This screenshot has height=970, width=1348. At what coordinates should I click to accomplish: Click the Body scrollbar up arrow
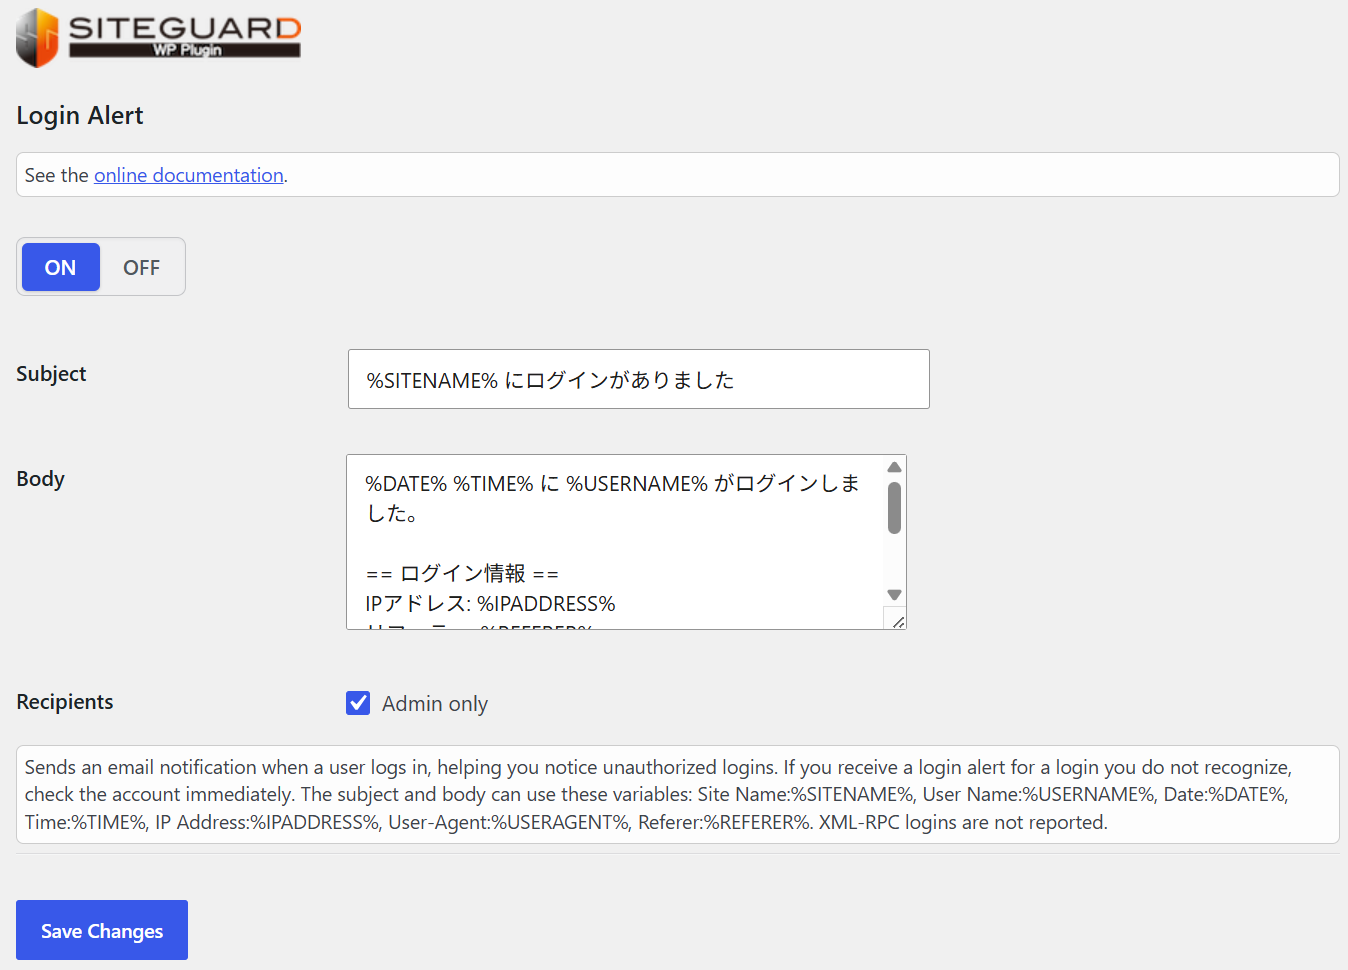[894, 467]
